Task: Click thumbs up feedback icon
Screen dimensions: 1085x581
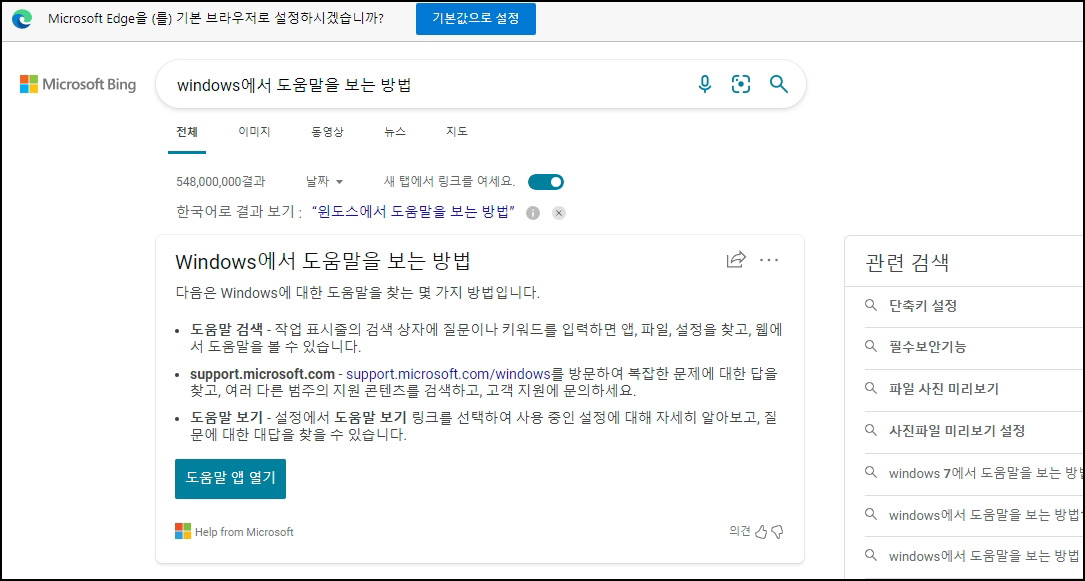Action: point(761,531)
